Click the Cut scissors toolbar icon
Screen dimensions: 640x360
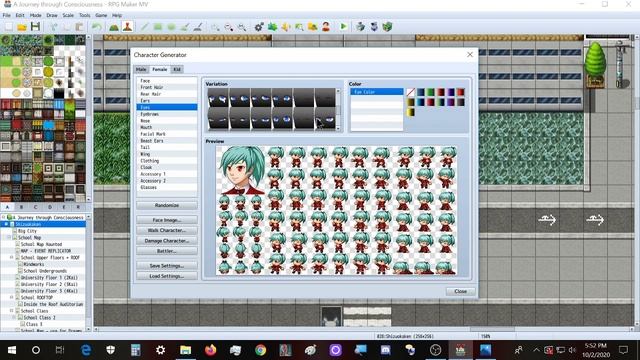pyautogui.click(x=53, y=27)
